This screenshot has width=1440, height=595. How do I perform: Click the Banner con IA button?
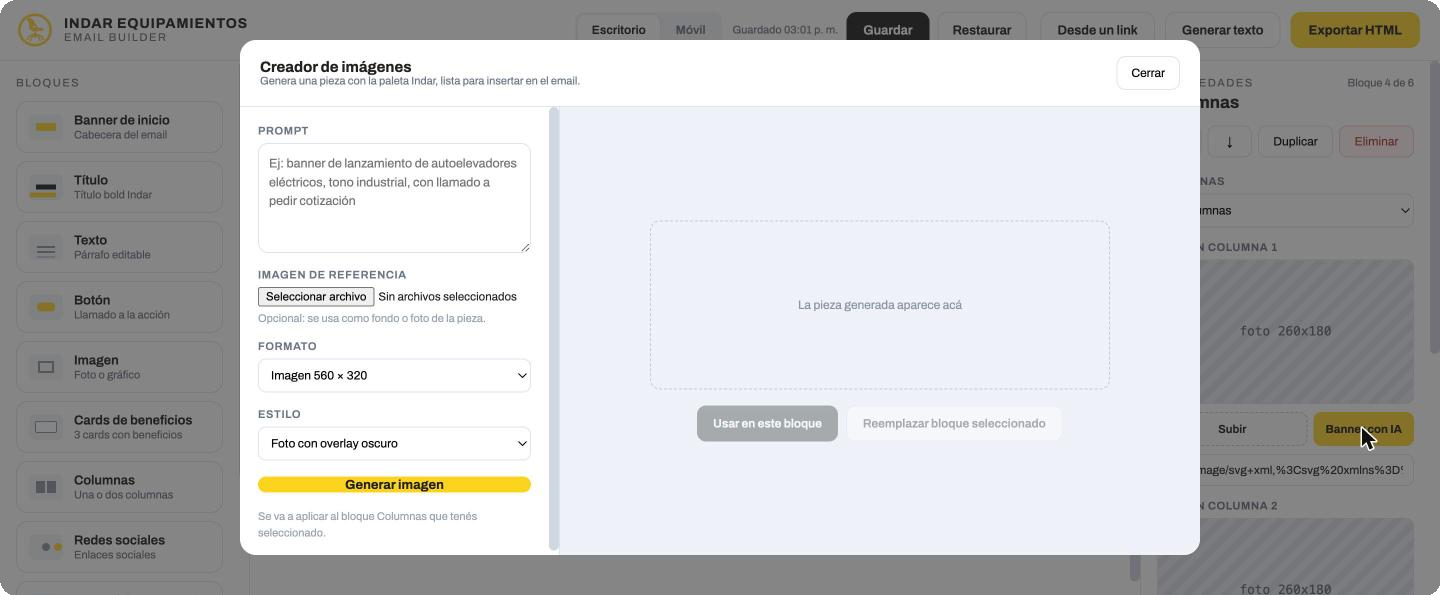point(1363,429)
